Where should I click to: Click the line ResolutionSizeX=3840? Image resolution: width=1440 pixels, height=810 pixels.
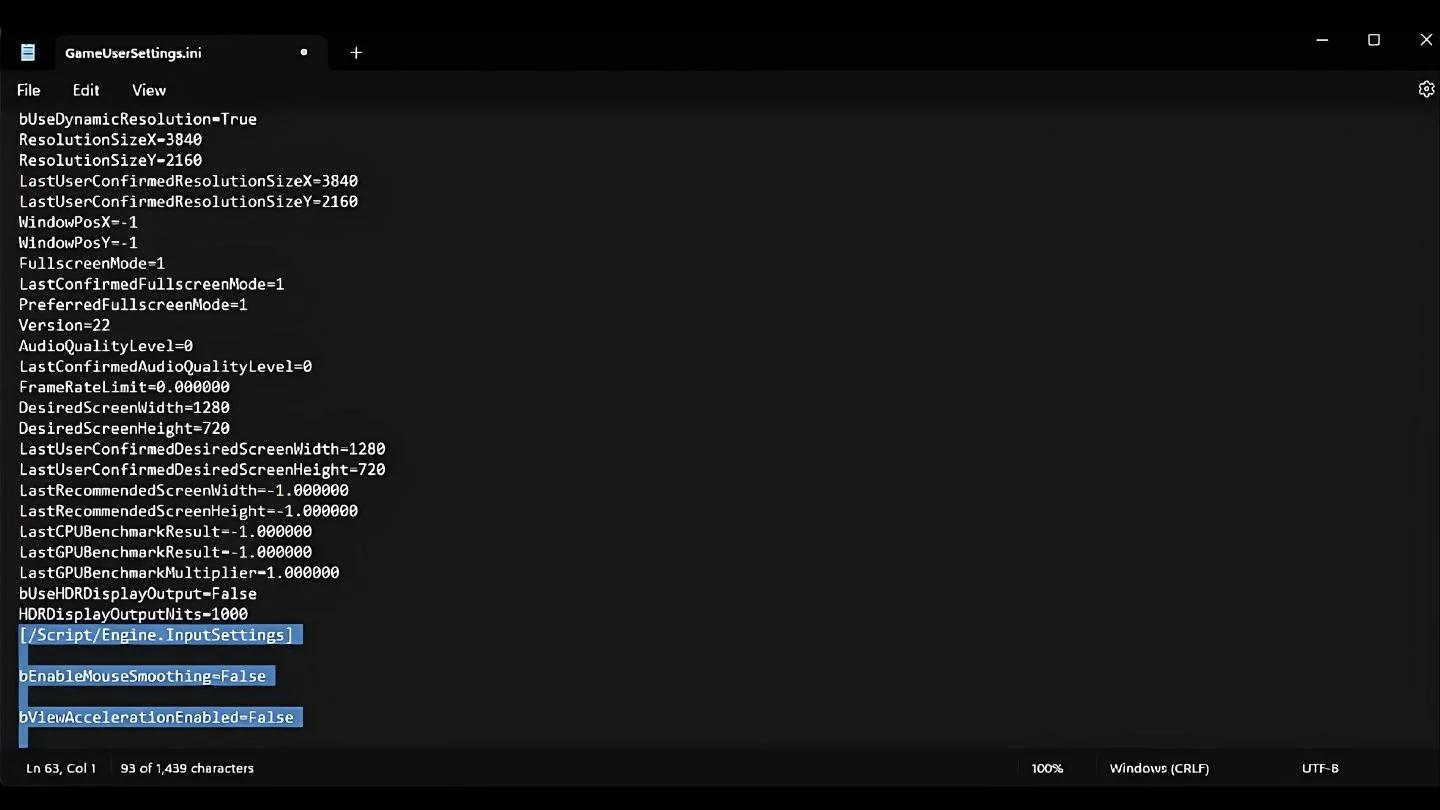pos(110,140)
